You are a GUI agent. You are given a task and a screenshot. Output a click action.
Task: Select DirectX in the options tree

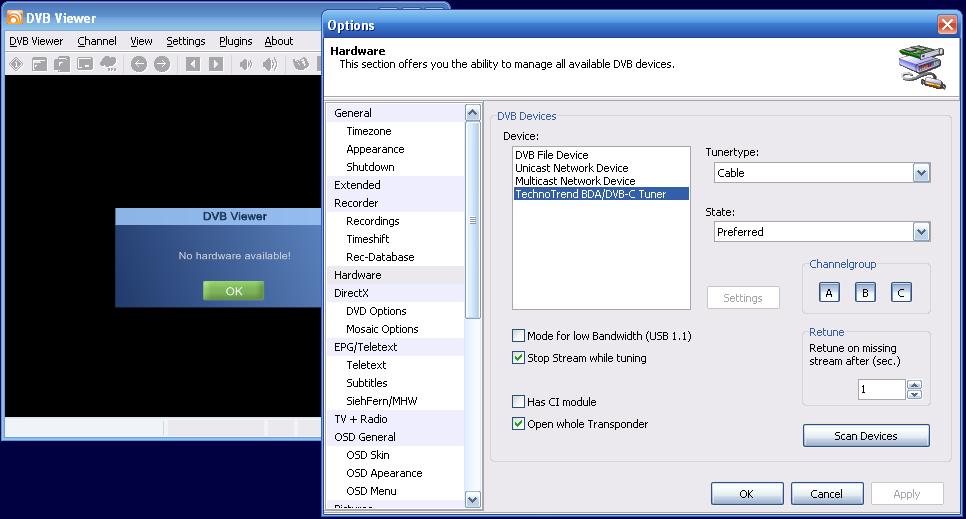pos(351,293)
